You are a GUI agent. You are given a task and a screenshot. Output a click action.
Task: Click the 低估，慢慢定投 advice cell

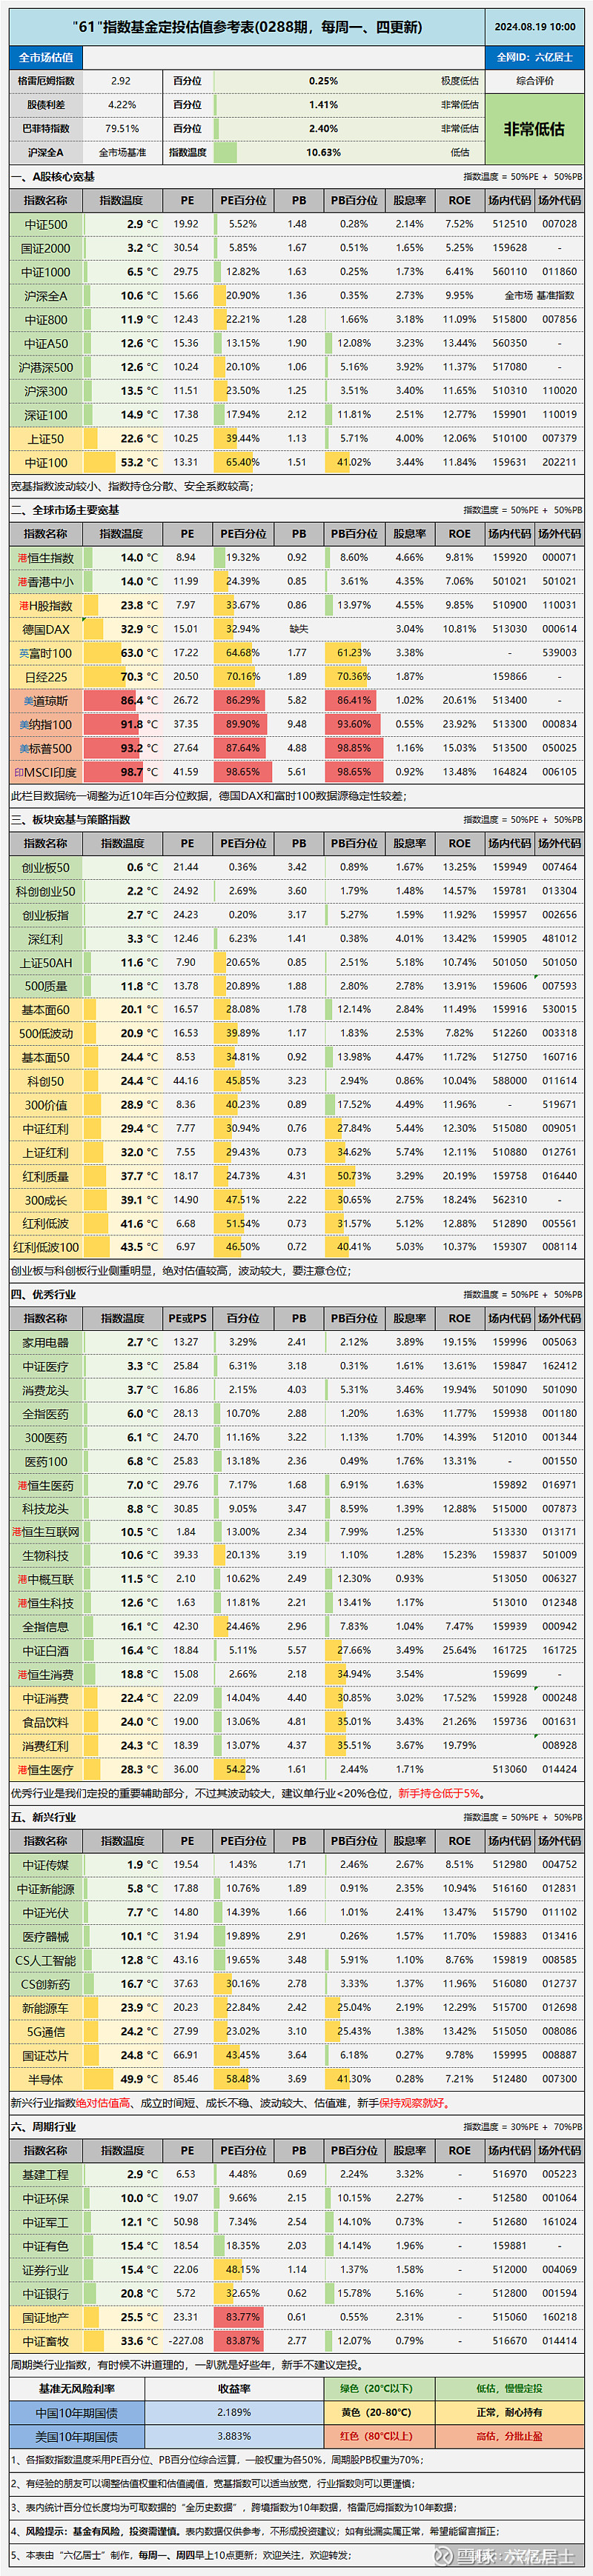coord(510,2388)
